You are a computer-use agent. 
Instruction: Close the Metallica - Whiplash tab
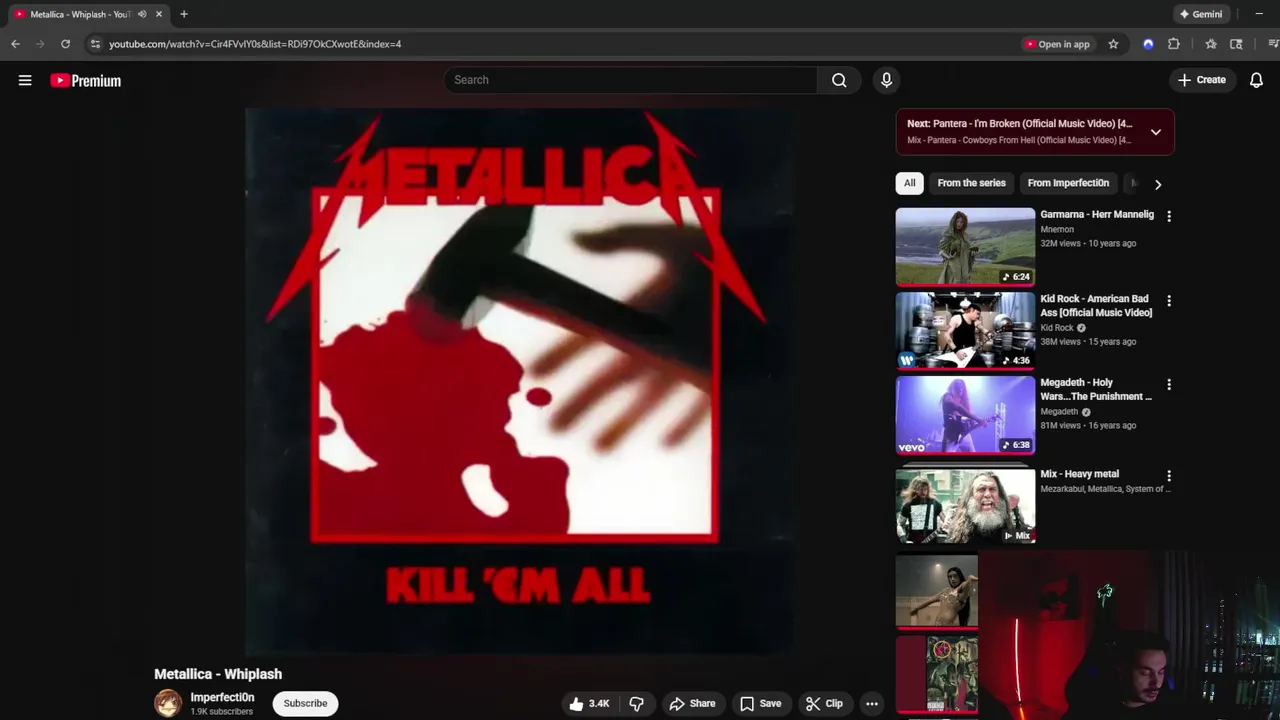tap(158, 14)
